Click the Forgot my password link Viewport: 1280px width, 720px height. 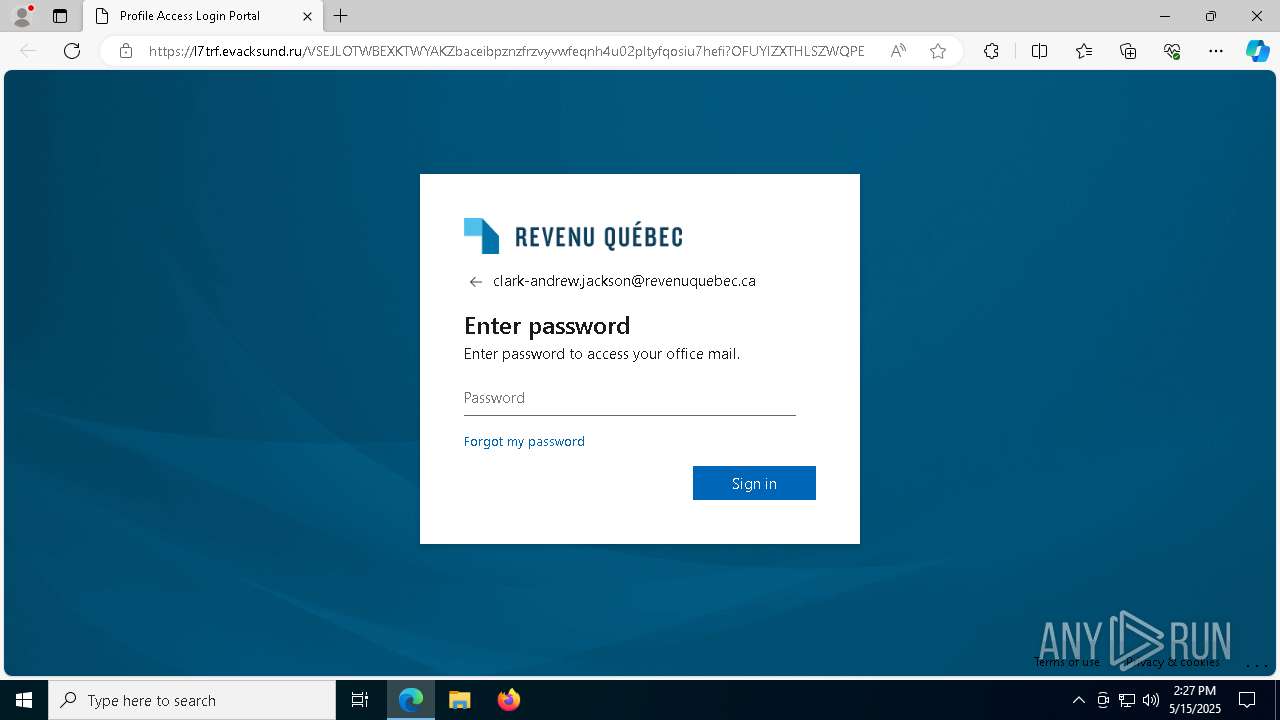tap(524, 441)
